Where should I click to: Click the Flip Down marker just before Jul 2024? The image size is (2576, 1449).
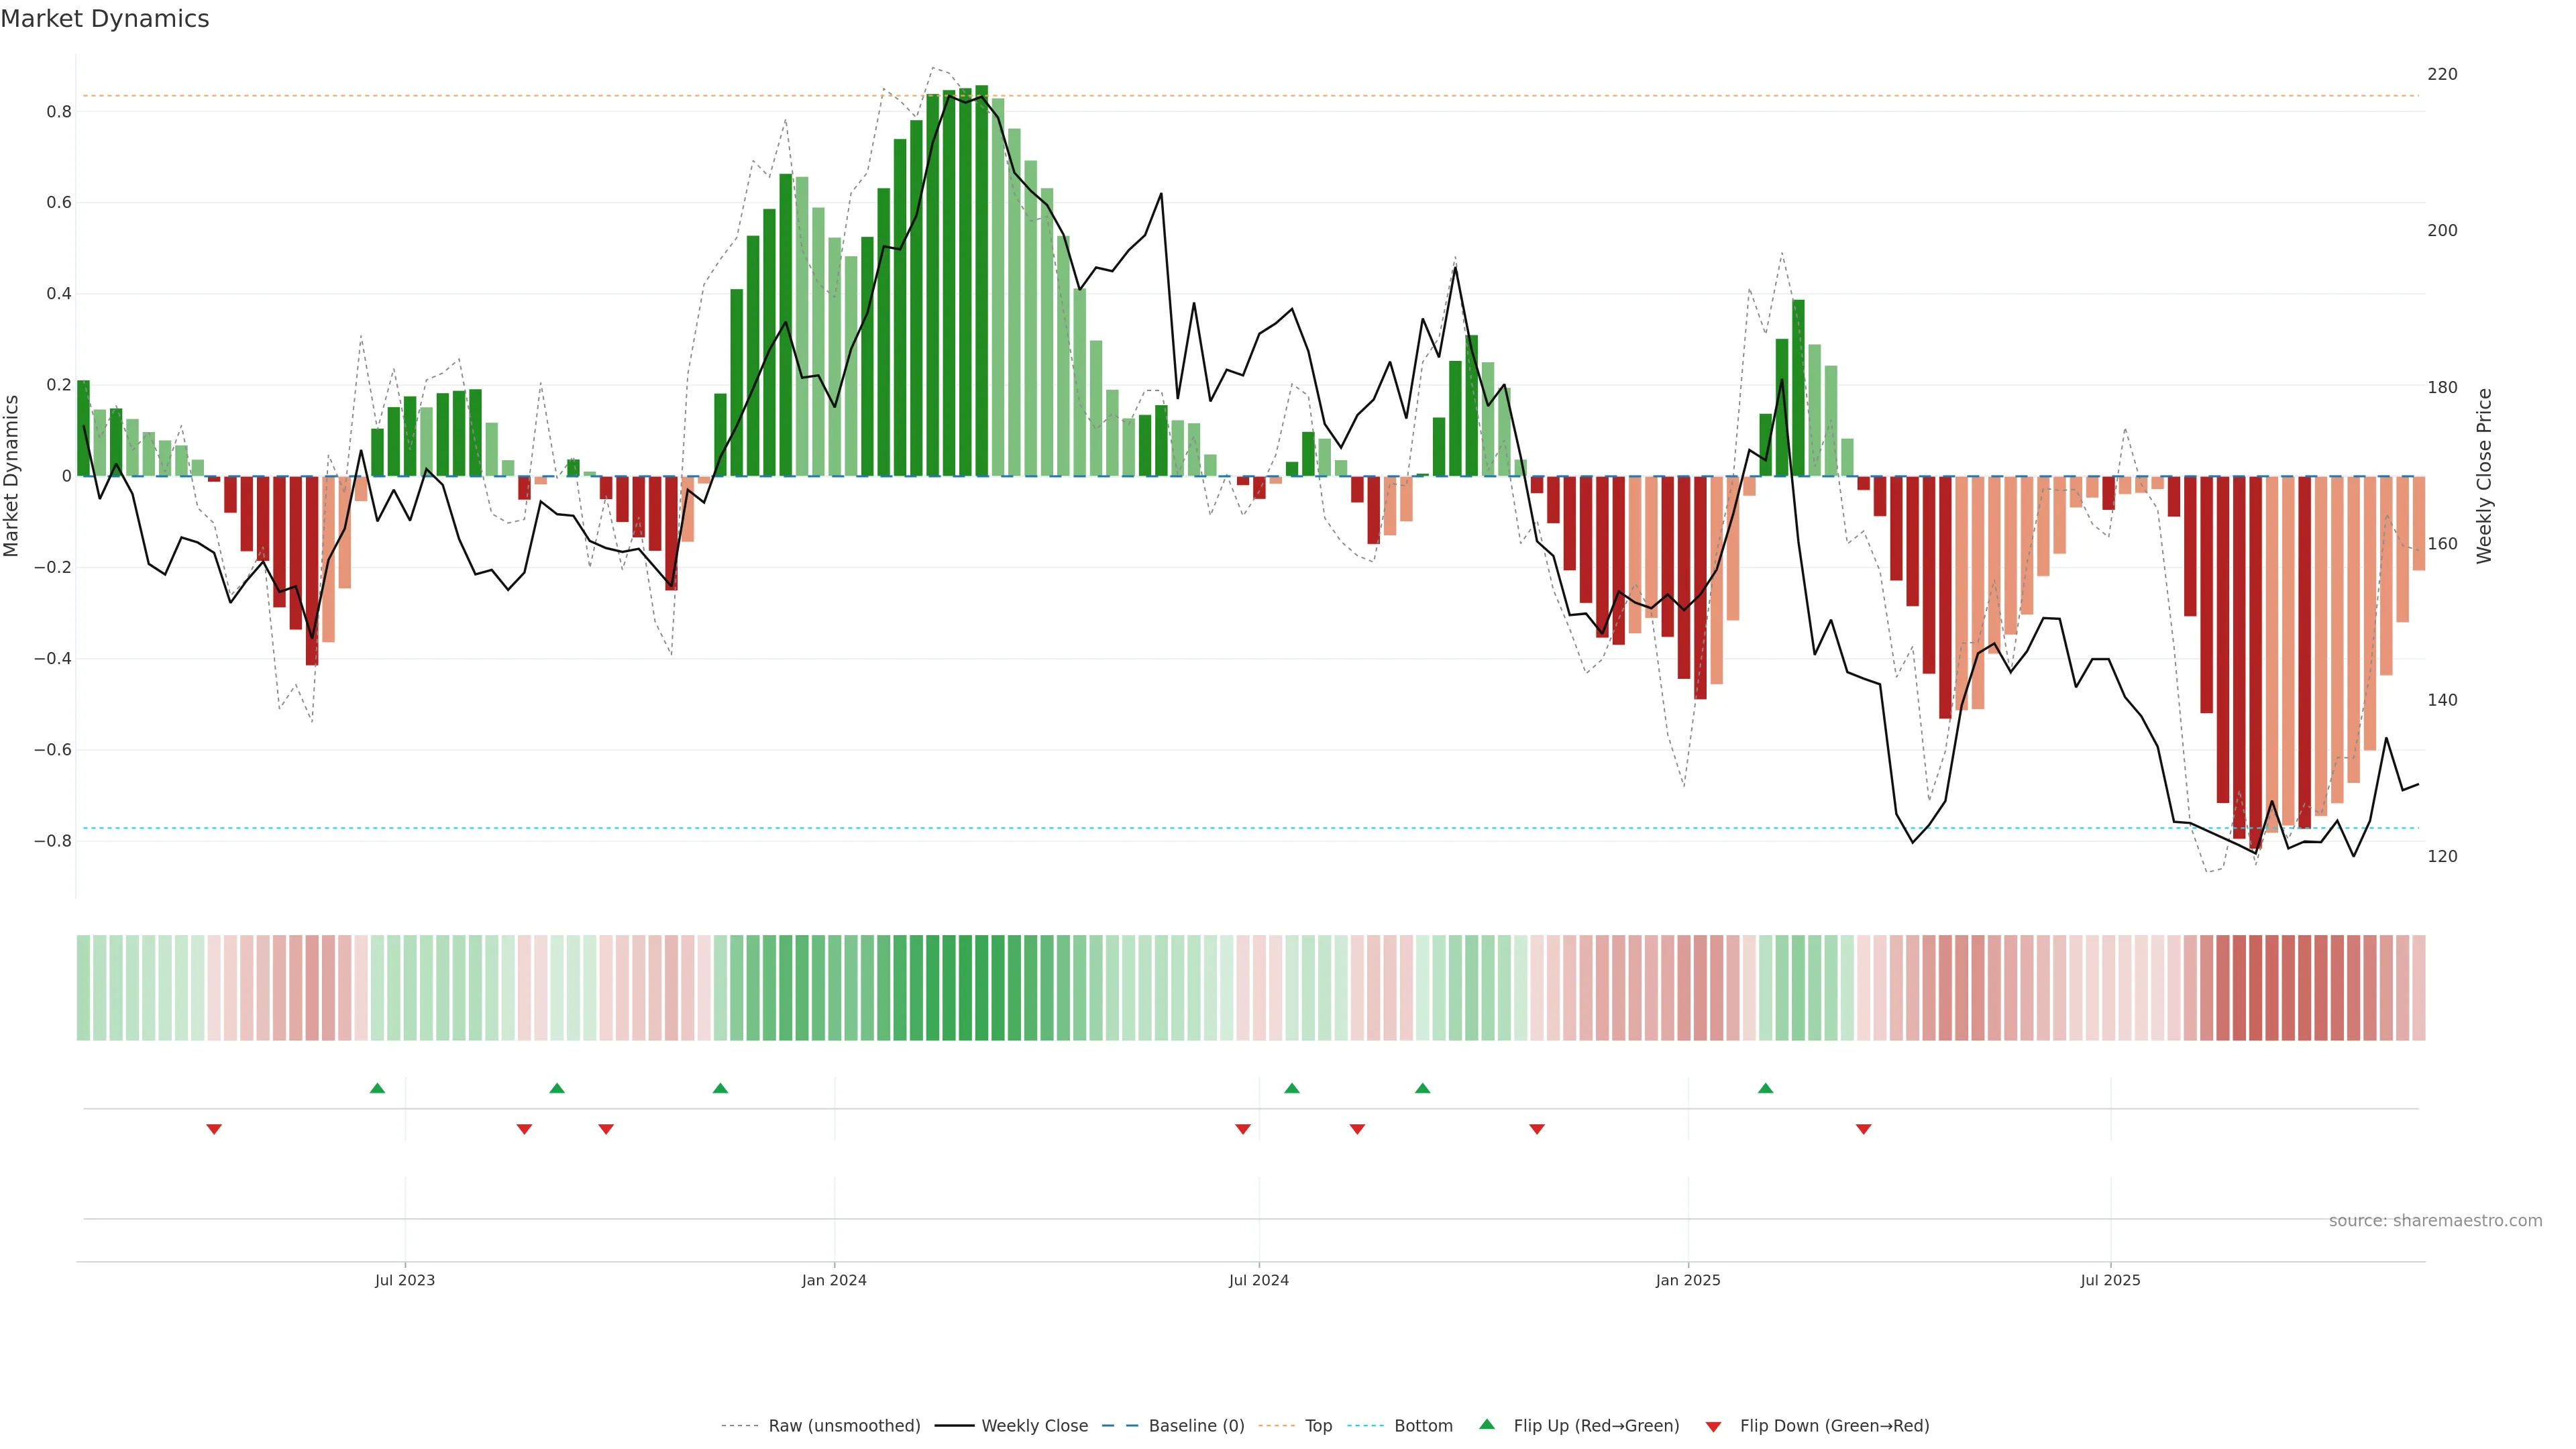(x=1243, y=1129)
